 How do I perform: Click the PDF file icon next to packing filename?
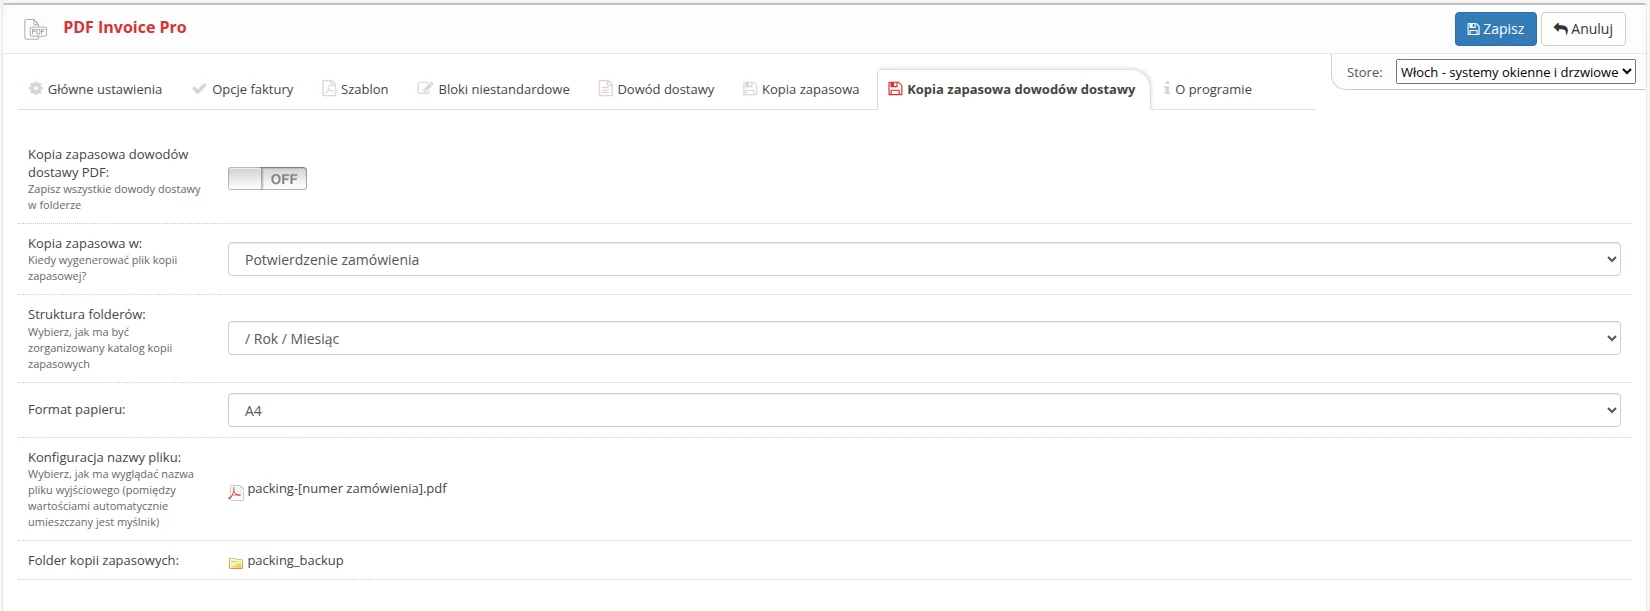tap(236, 492)
